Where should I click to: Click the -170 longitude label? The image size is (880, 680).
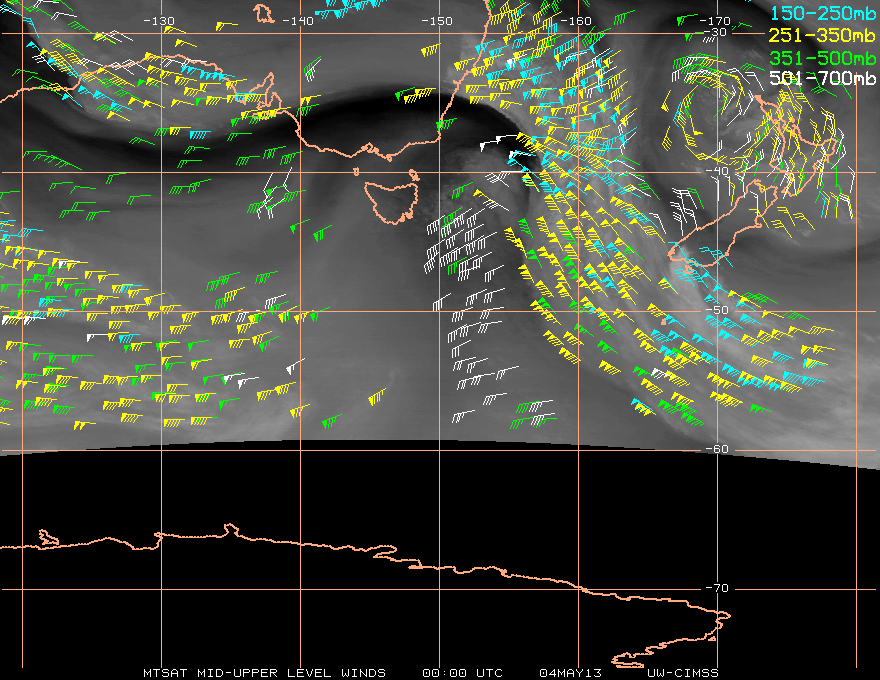click(714, 21)
